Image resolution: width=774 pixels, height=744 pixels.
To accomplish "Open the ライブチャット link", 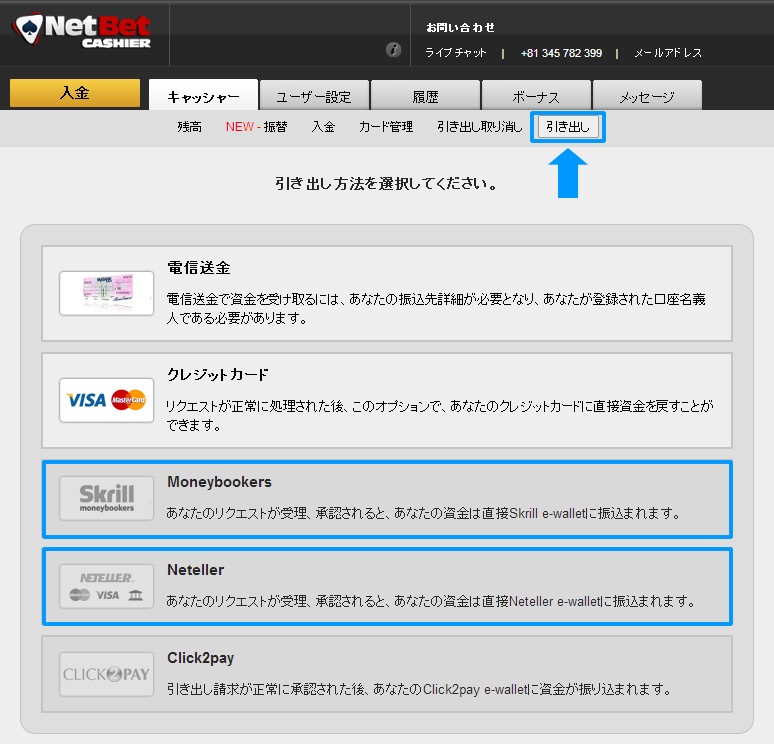I will pos(456,53).
